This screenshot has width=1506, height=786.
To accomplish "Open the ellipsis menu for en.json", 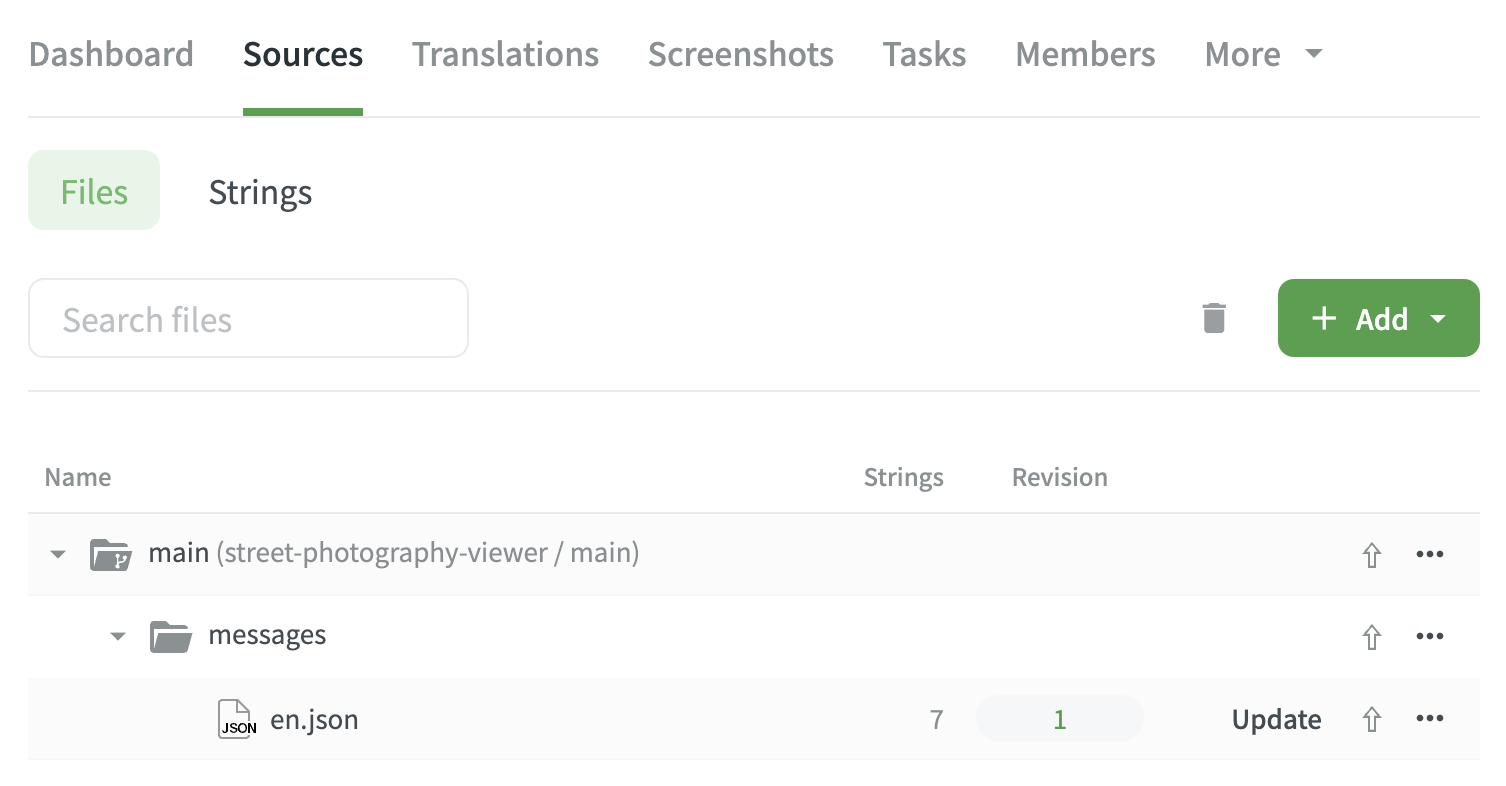I will click(x=1430, y=718).
